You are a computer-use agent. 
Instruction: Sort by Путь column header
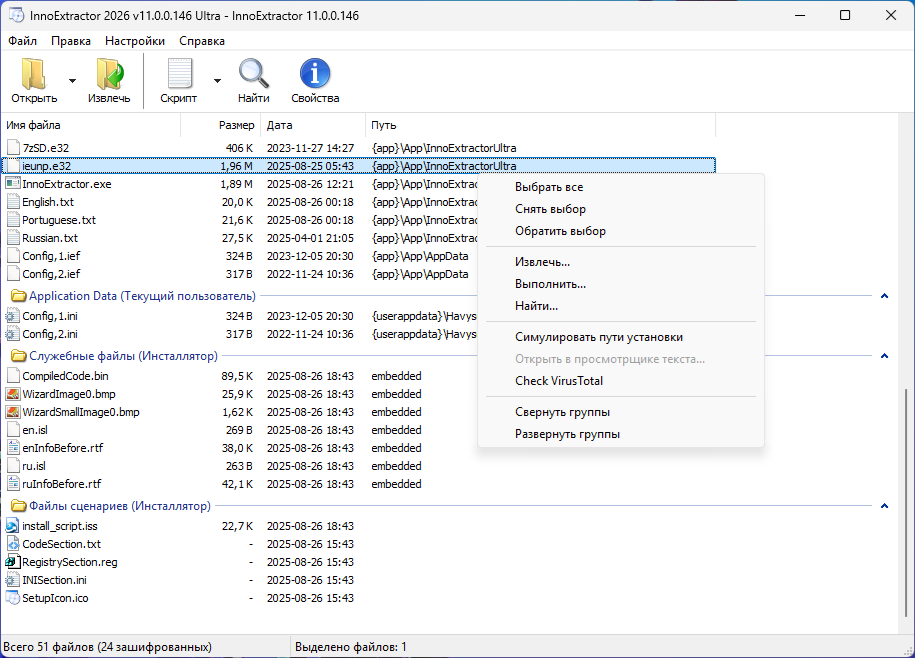coord(541,125)
